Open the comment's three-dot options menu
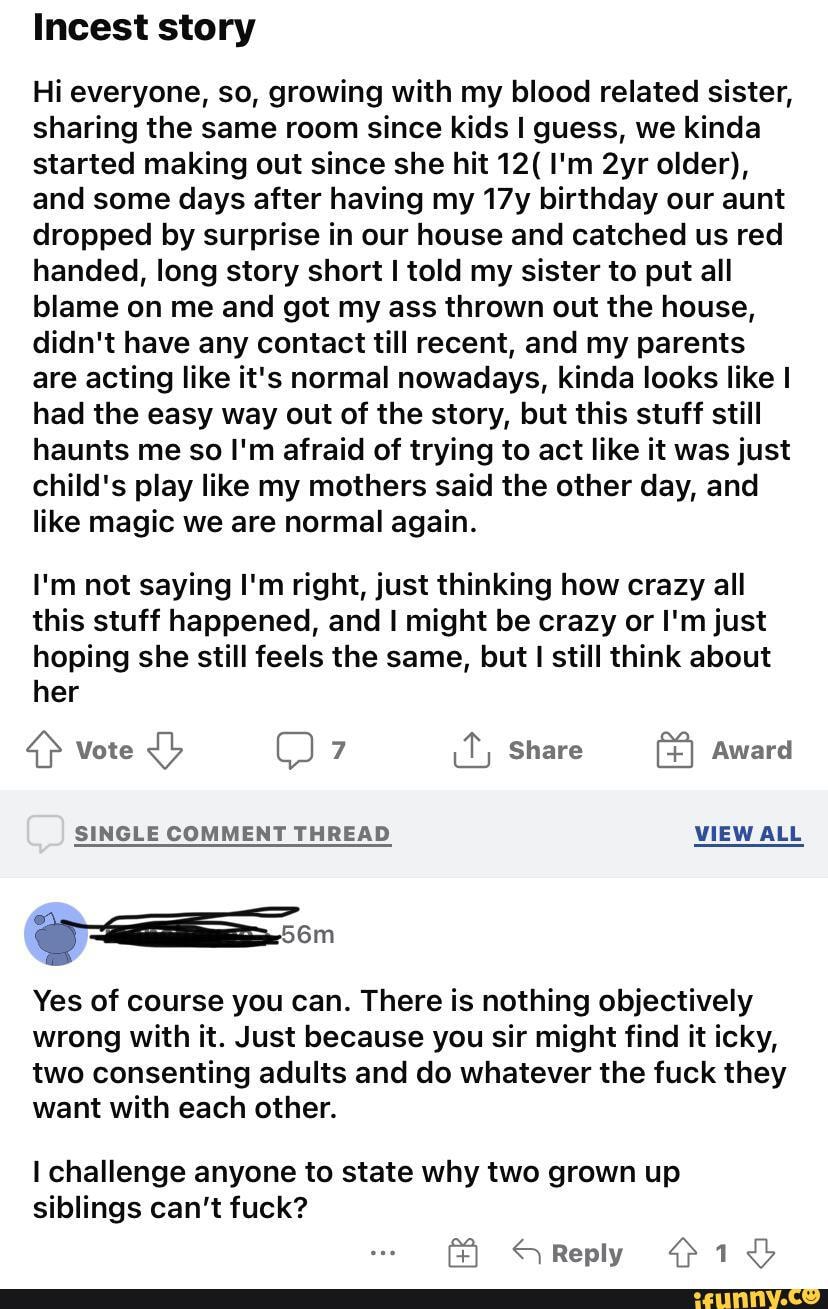The height and width of the screenshot is (1309, 828). 383,1253
